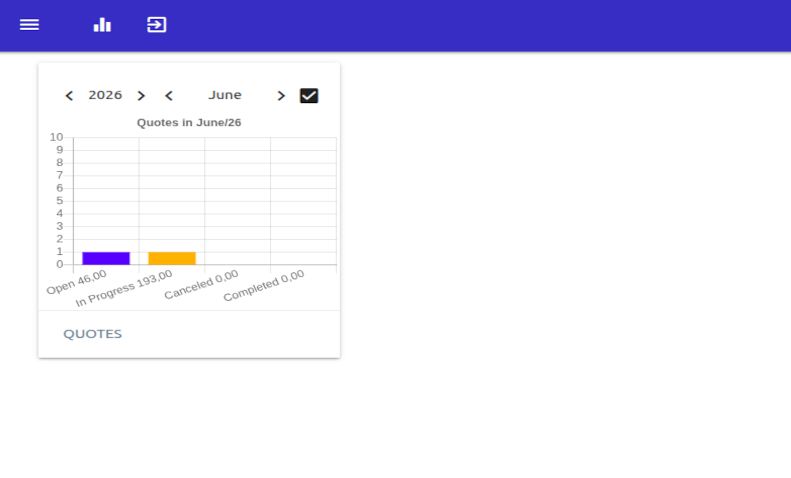The image size is (791, 478).
Task: Click the Open 46,00 axis label
Action: (77, 282)
